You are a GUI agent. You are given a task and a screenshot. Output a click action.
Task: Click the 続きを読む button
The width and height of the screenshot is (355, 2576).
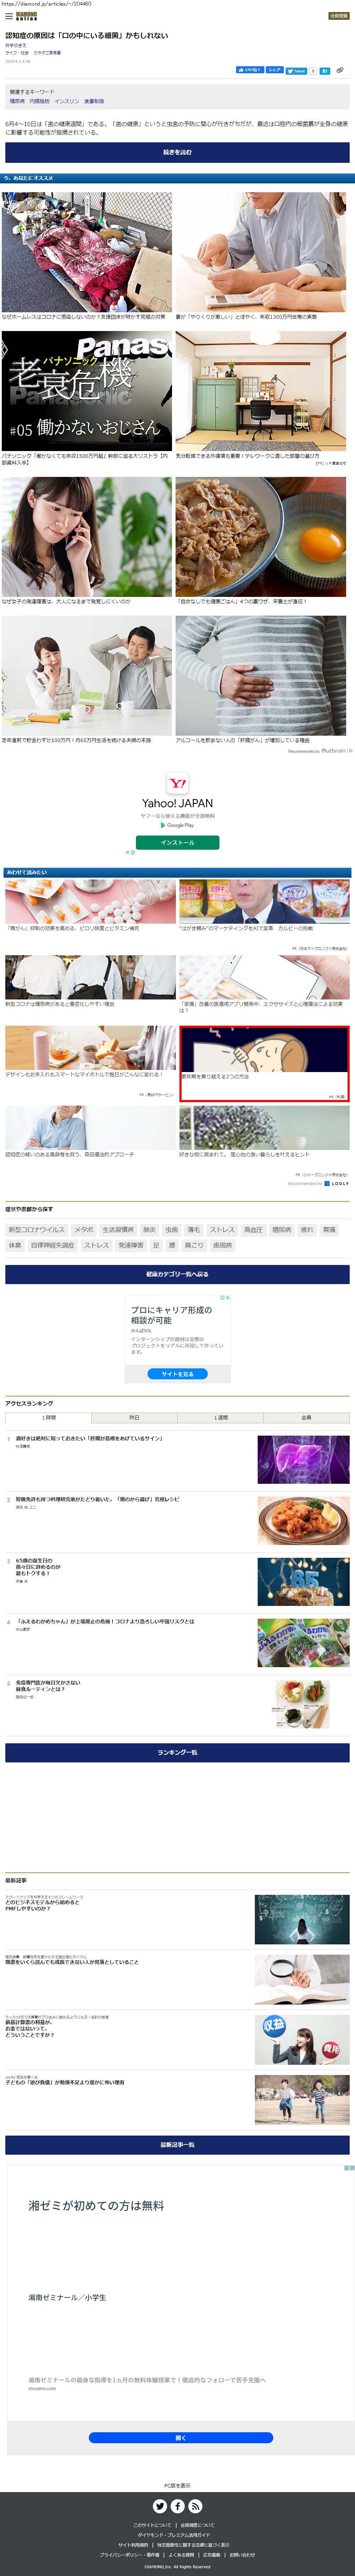[177, 152]
